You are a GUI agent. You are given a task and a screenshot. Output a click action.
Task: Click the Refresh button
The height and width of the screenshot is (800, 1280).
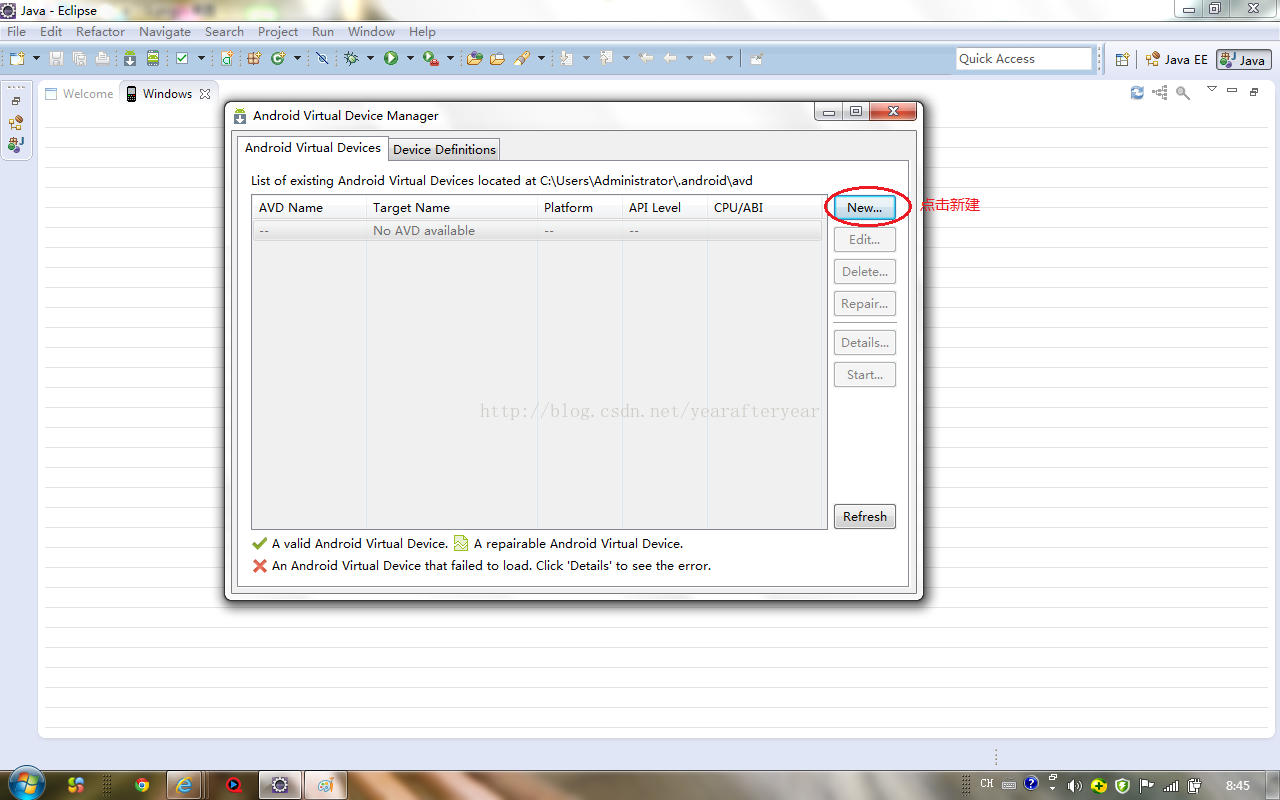click(x=865, y=517)
